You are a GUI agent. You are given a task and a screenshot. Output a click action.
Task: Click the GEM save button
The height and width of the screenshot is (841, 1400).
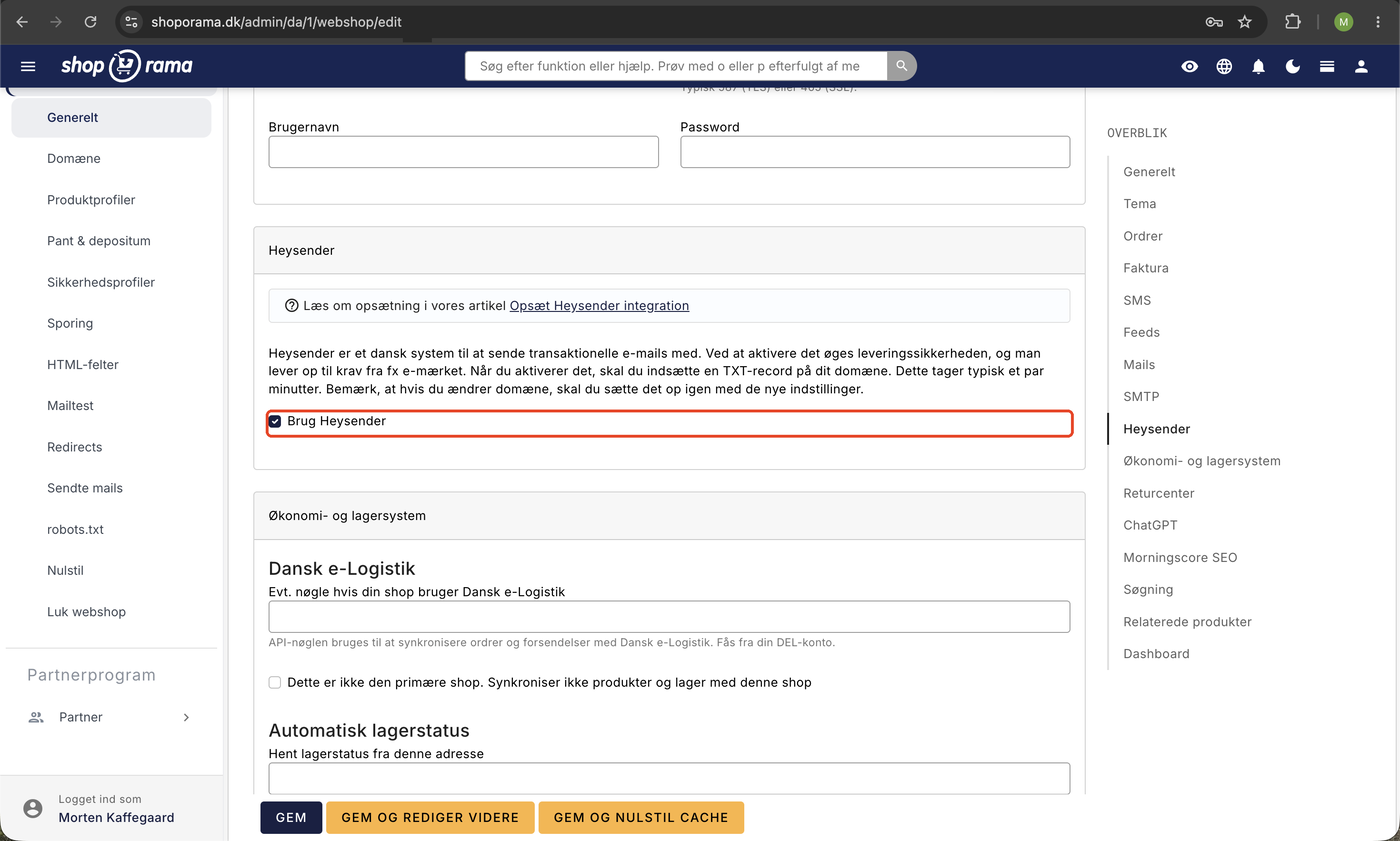[291, 817]
